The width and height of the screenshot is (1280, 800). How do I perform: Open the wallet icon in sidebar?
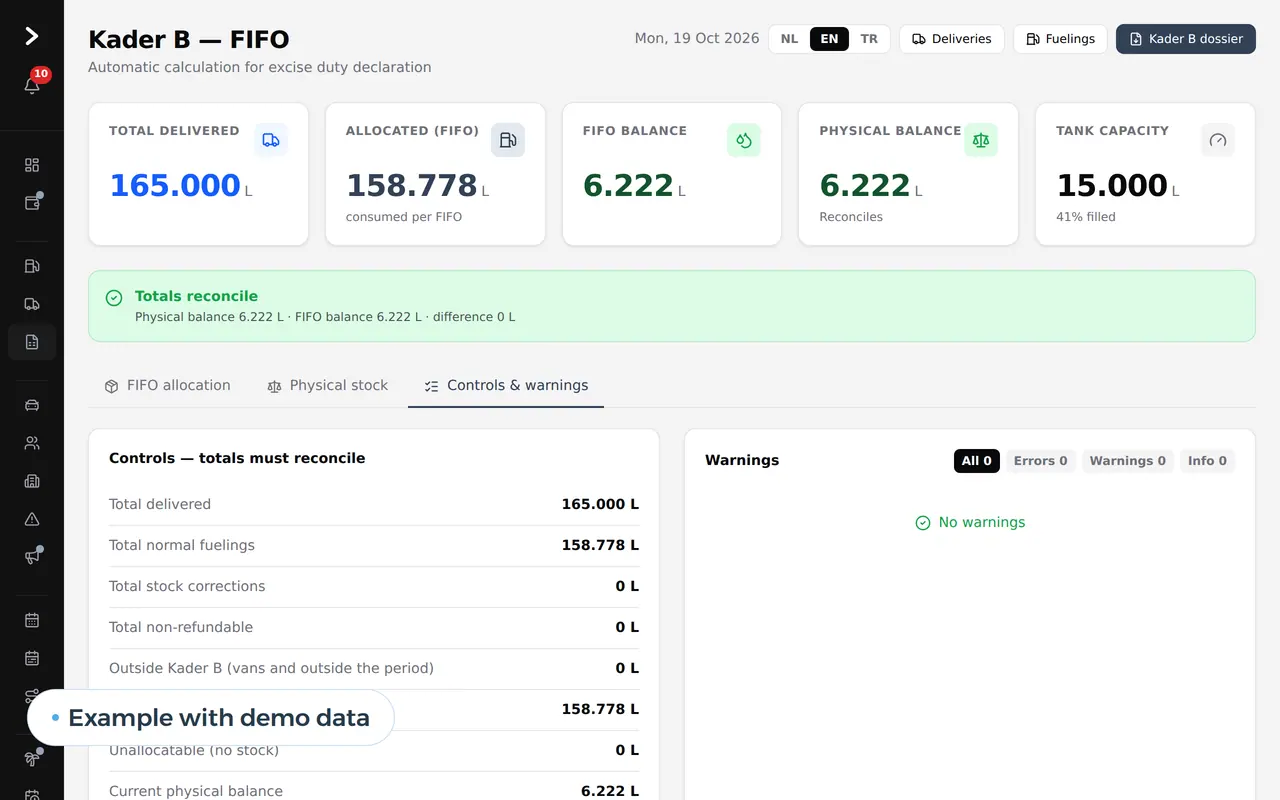(x=32, y=203)
